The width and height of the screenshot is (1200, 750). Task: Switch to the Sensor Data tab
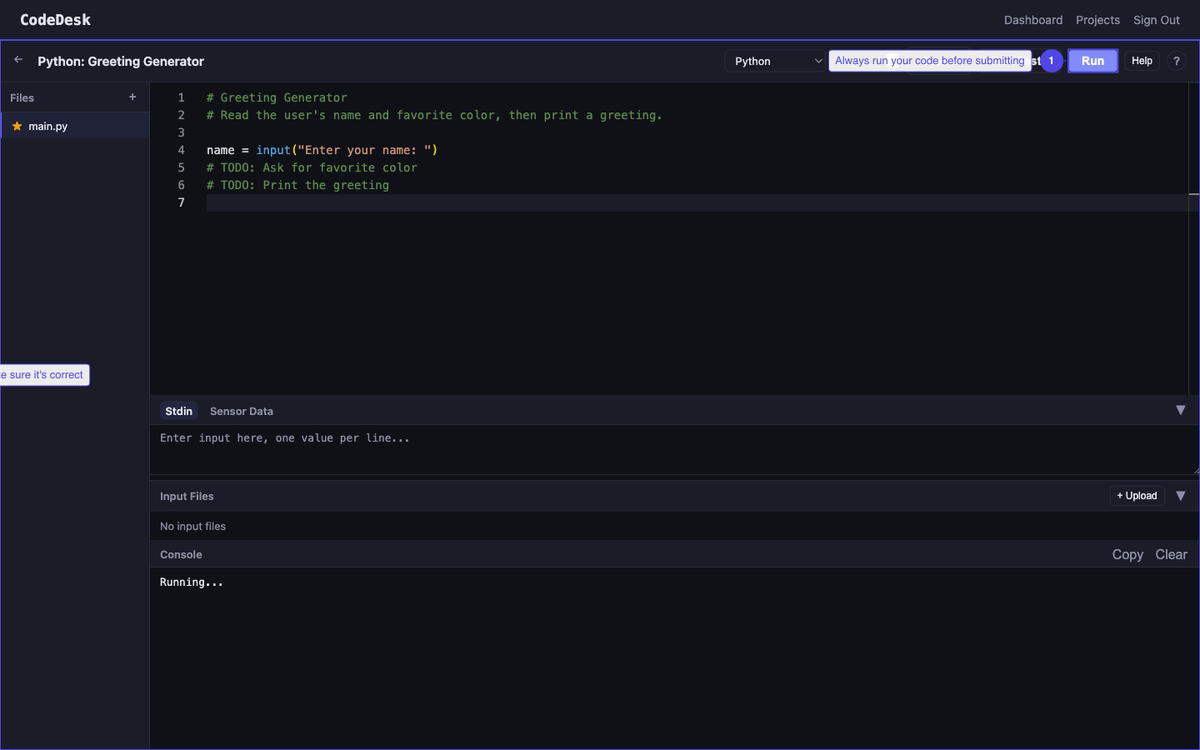click(241, 411)
